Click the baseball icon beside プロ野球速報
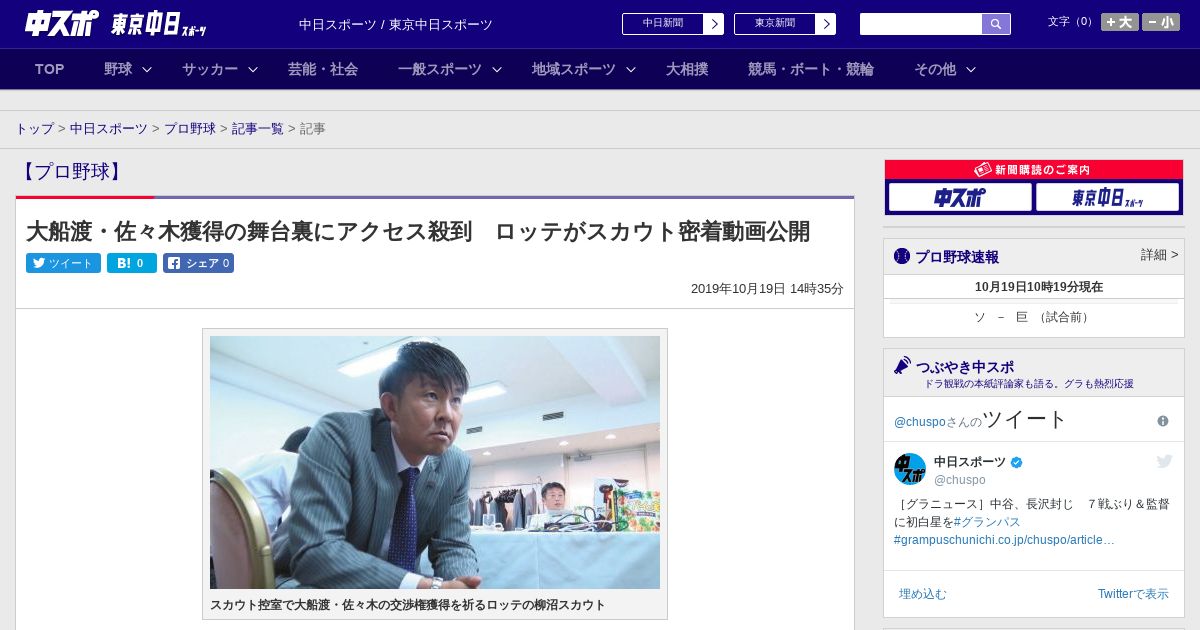The height and width of the screenshot is (630, 1200). [902, 256]
